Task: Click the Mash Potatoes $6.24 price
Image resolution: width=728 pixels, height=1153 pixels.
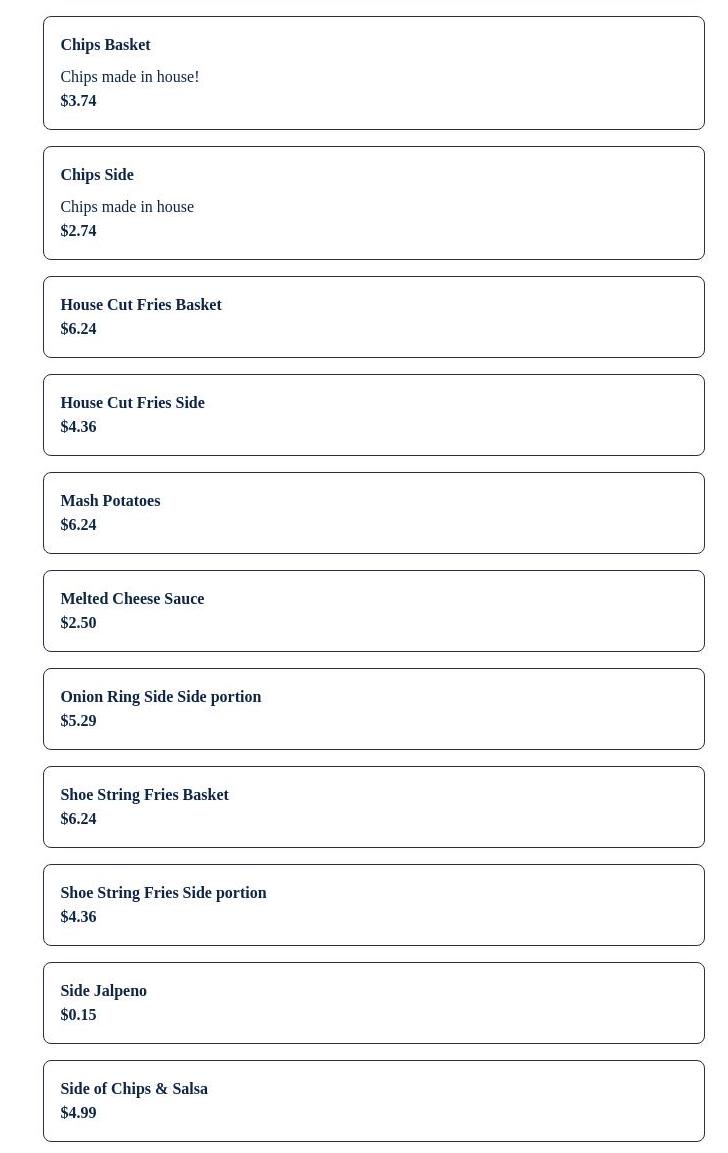Action: 78,525
